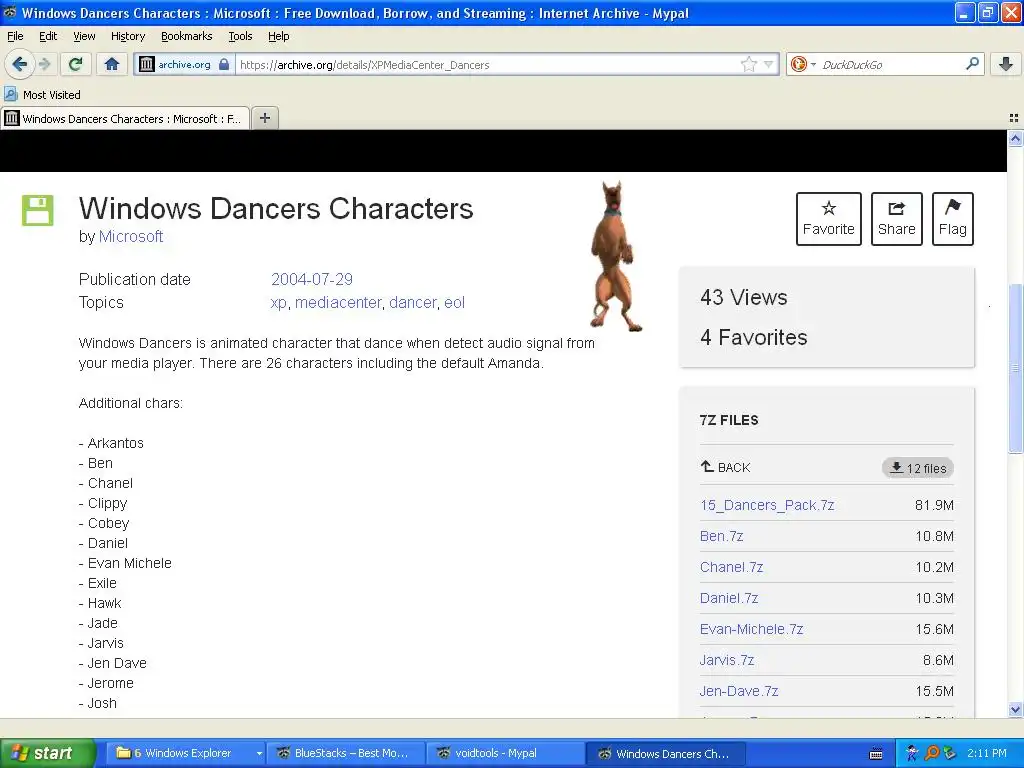The width and height of the screenshot is (1024, 768).
Task: Click the taskbar keyboard icon
Action: click(x=876, y=754)
